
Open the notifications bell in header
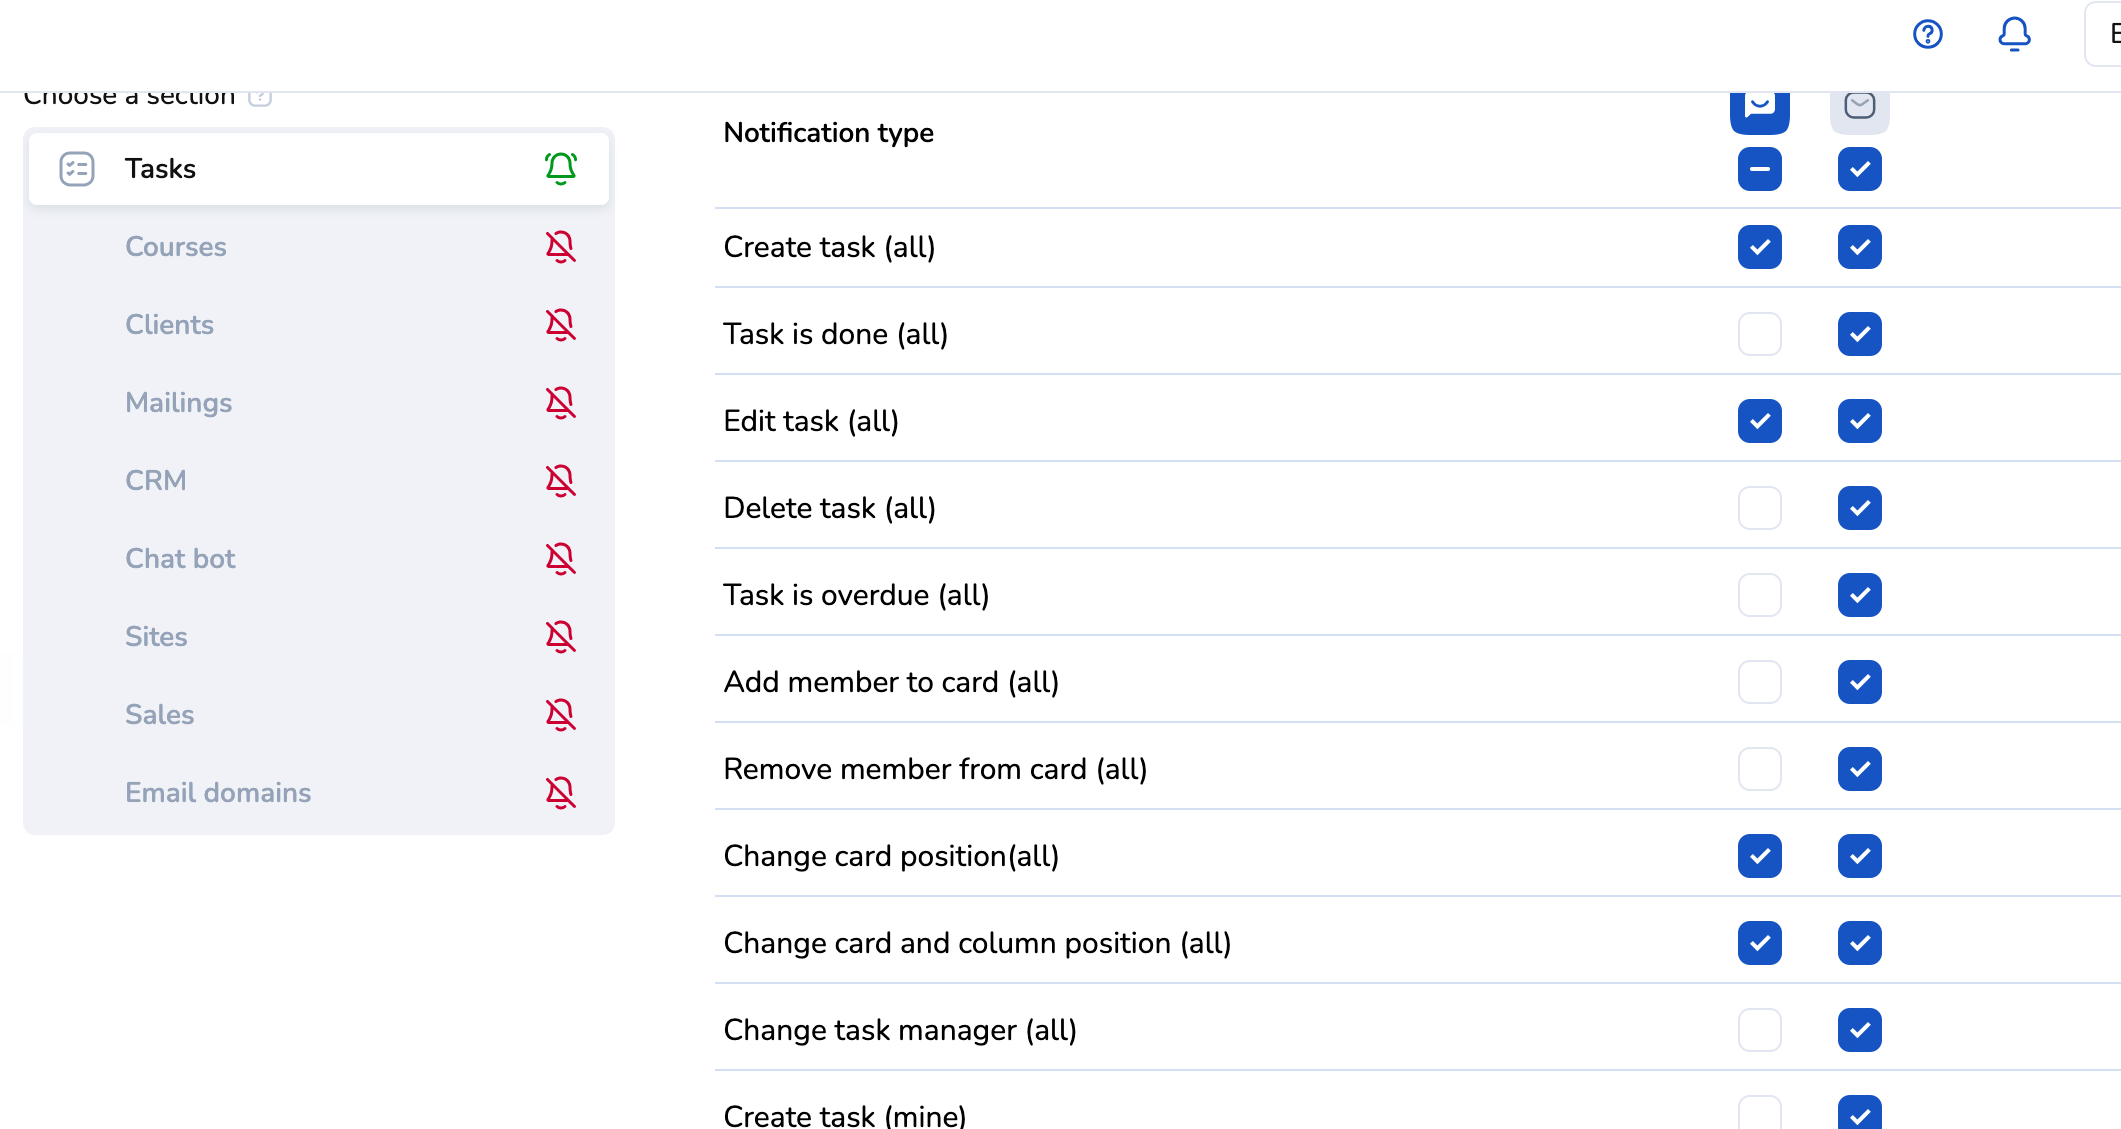pyautogui.click(x=2014, y=35)
